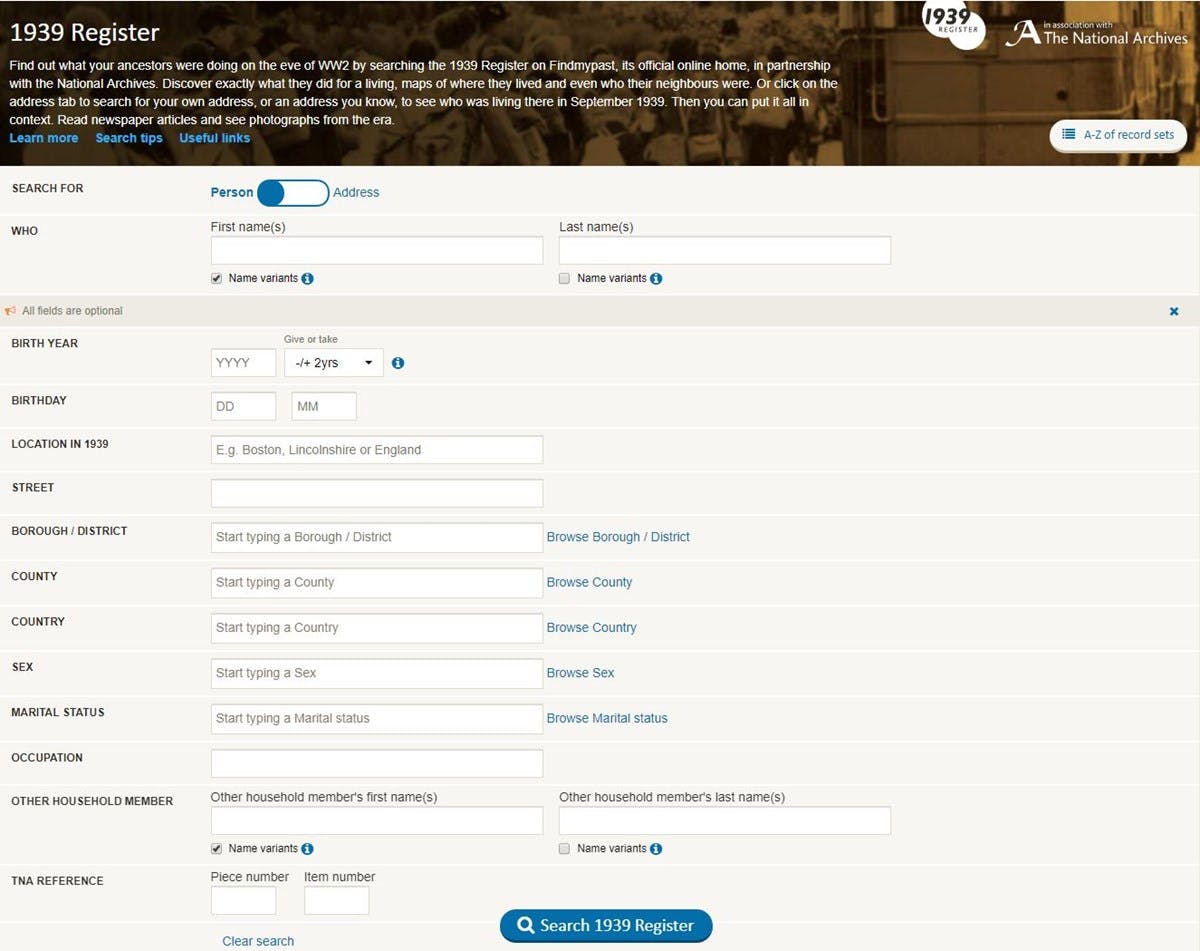
Task: Click Search 1939 Register button
Action: 606,926
